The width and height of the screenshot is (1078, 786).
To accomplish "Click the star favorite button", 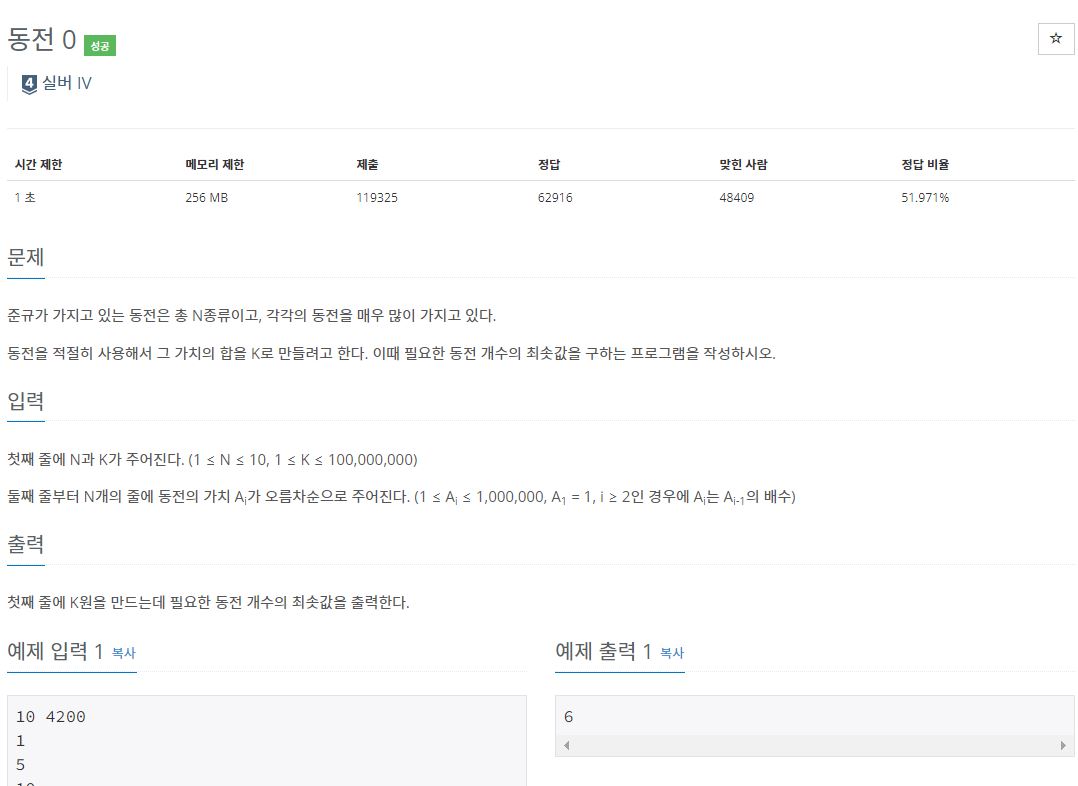I will click(1055, 39).
